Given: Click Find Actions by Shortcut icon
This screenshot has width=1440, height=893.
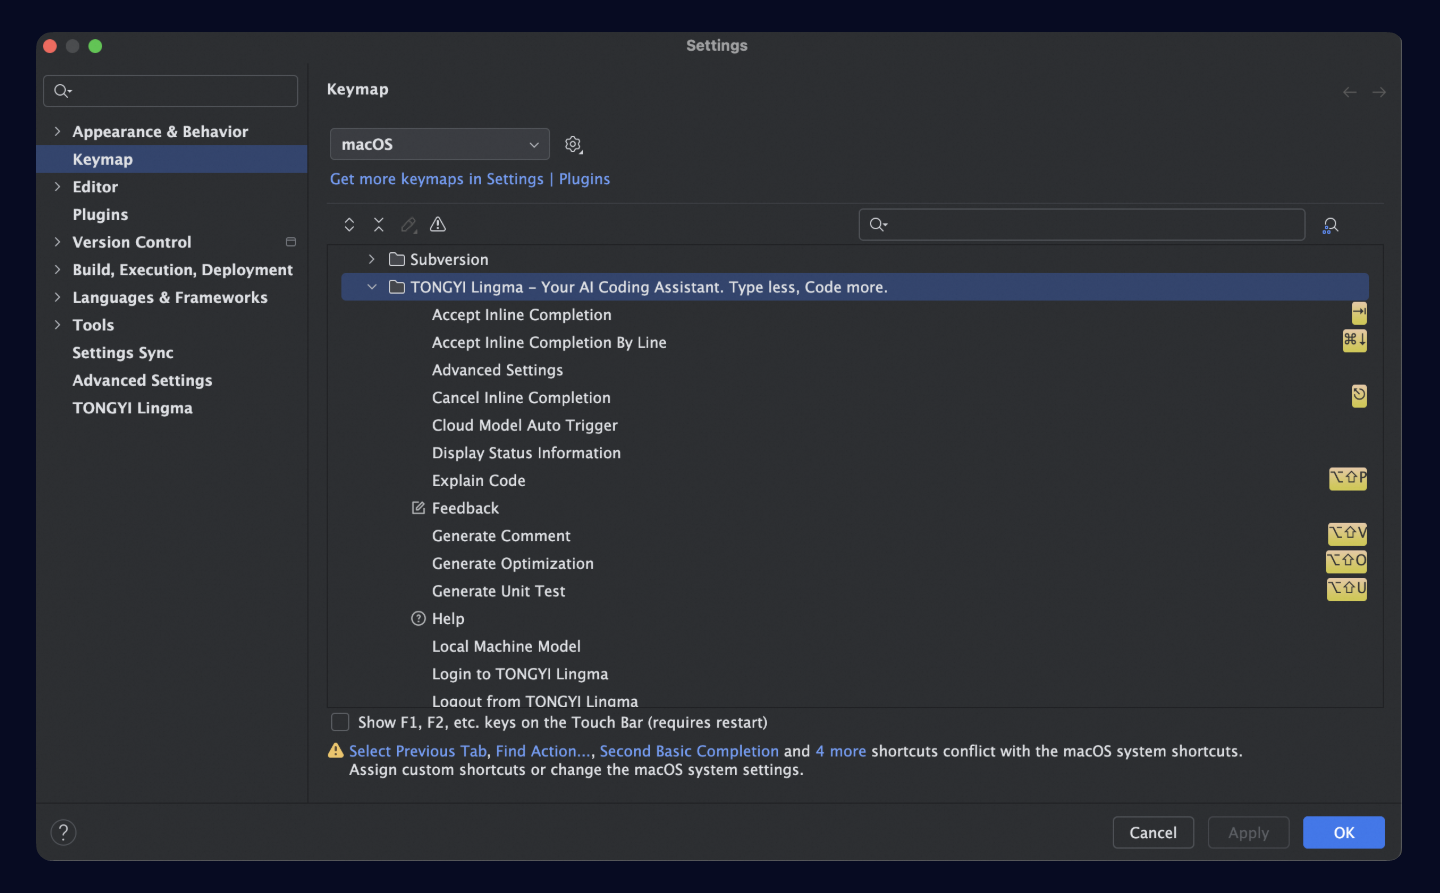Looking at the screenshot, I should tap(1330, 226).
